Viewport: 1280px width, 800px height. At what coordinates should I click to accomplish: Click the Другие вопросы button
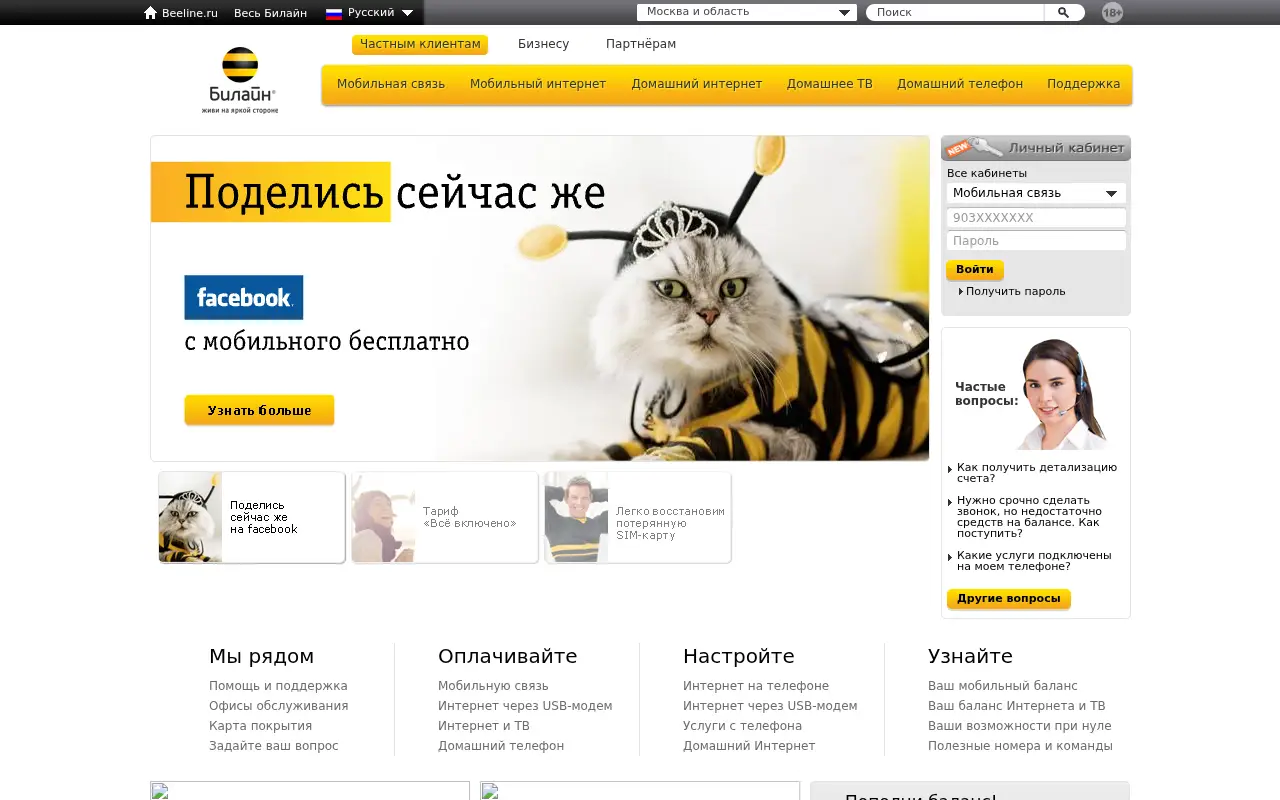tap(1009, 599)
